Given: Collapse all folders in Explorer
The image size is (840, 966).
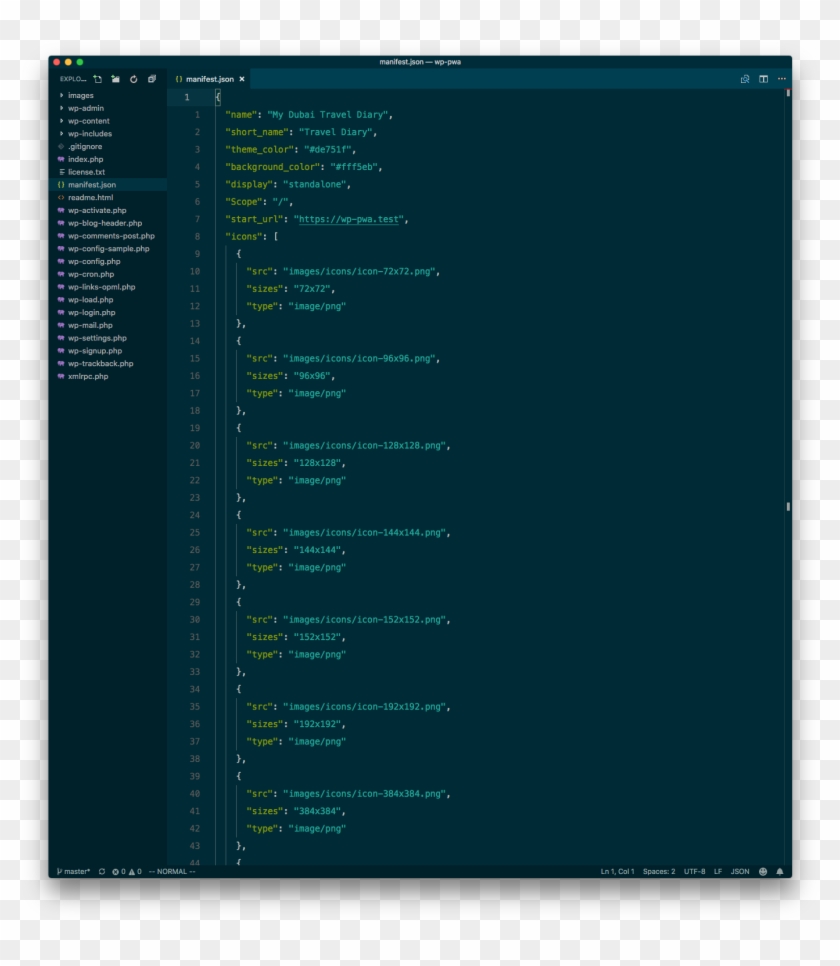Looking at the screenshot, I should coord(152,79).
